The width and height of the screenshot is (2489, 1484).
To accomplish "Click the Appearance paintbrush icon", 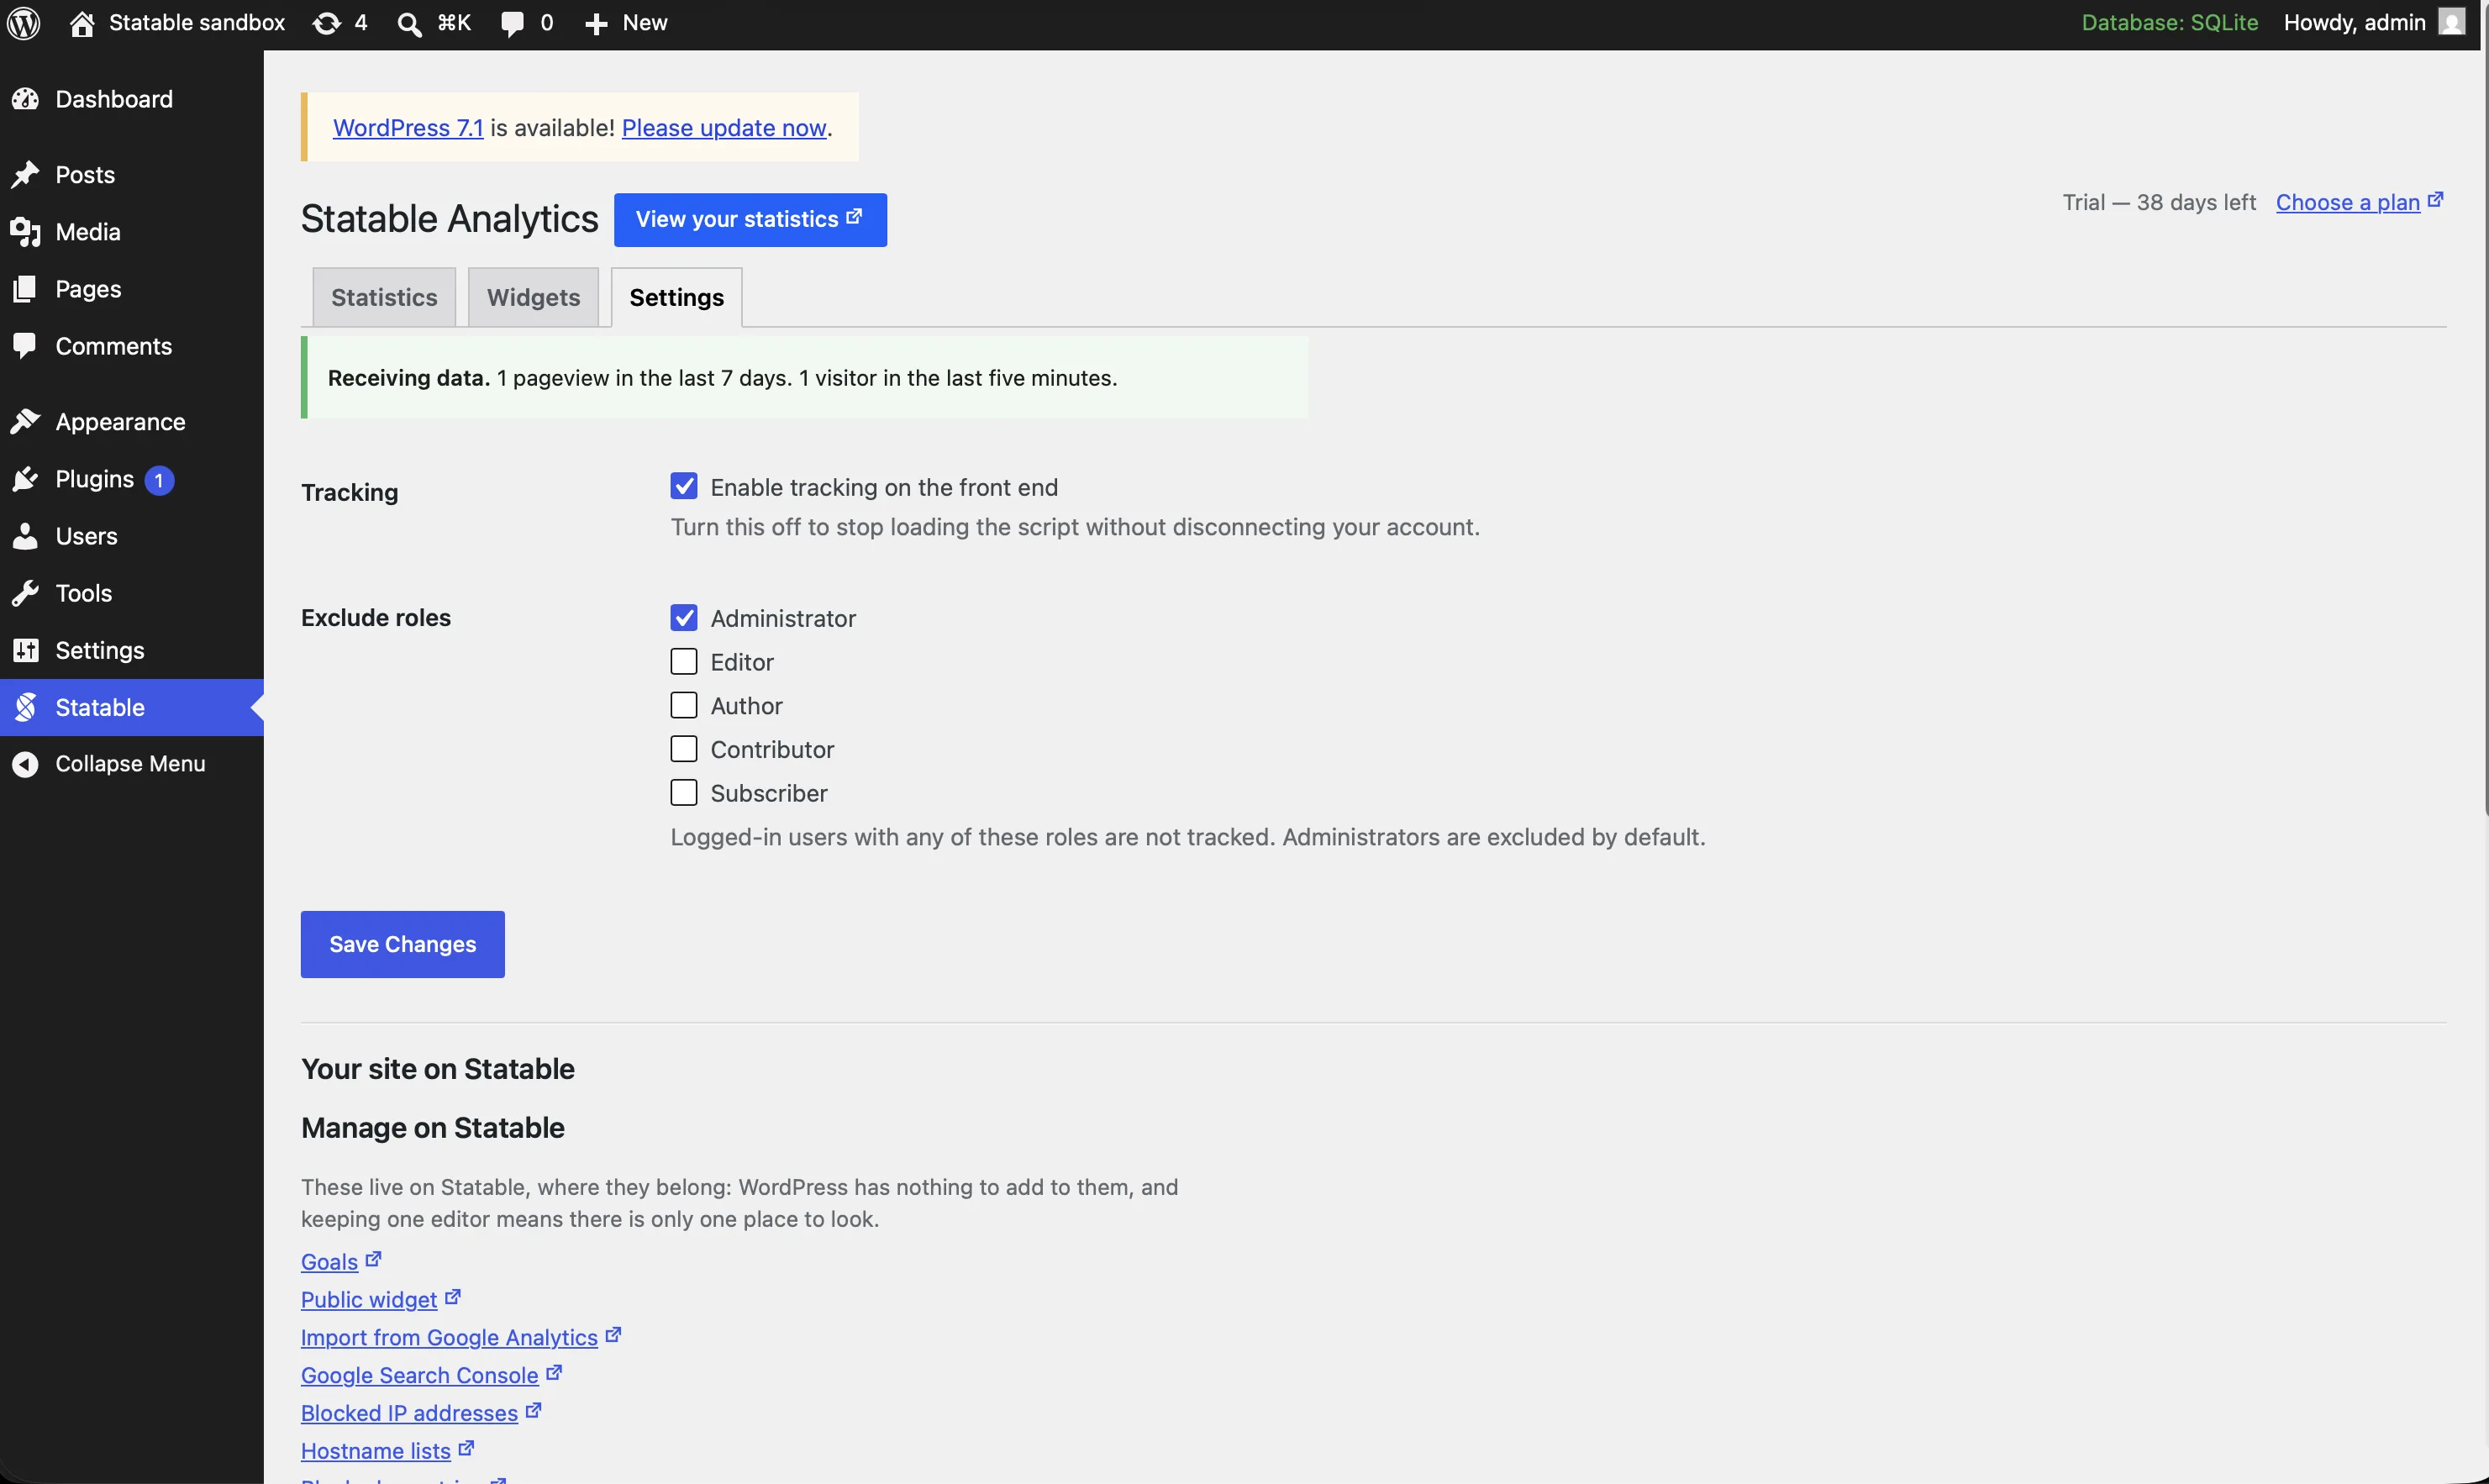I will [x=25, y=422].
